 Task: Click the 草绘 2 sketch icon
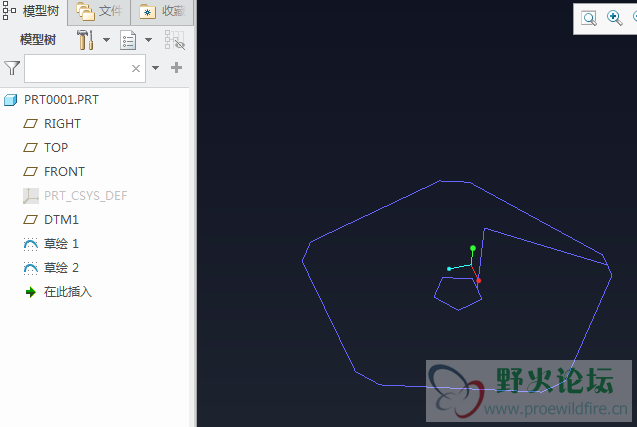coord(30,268)
